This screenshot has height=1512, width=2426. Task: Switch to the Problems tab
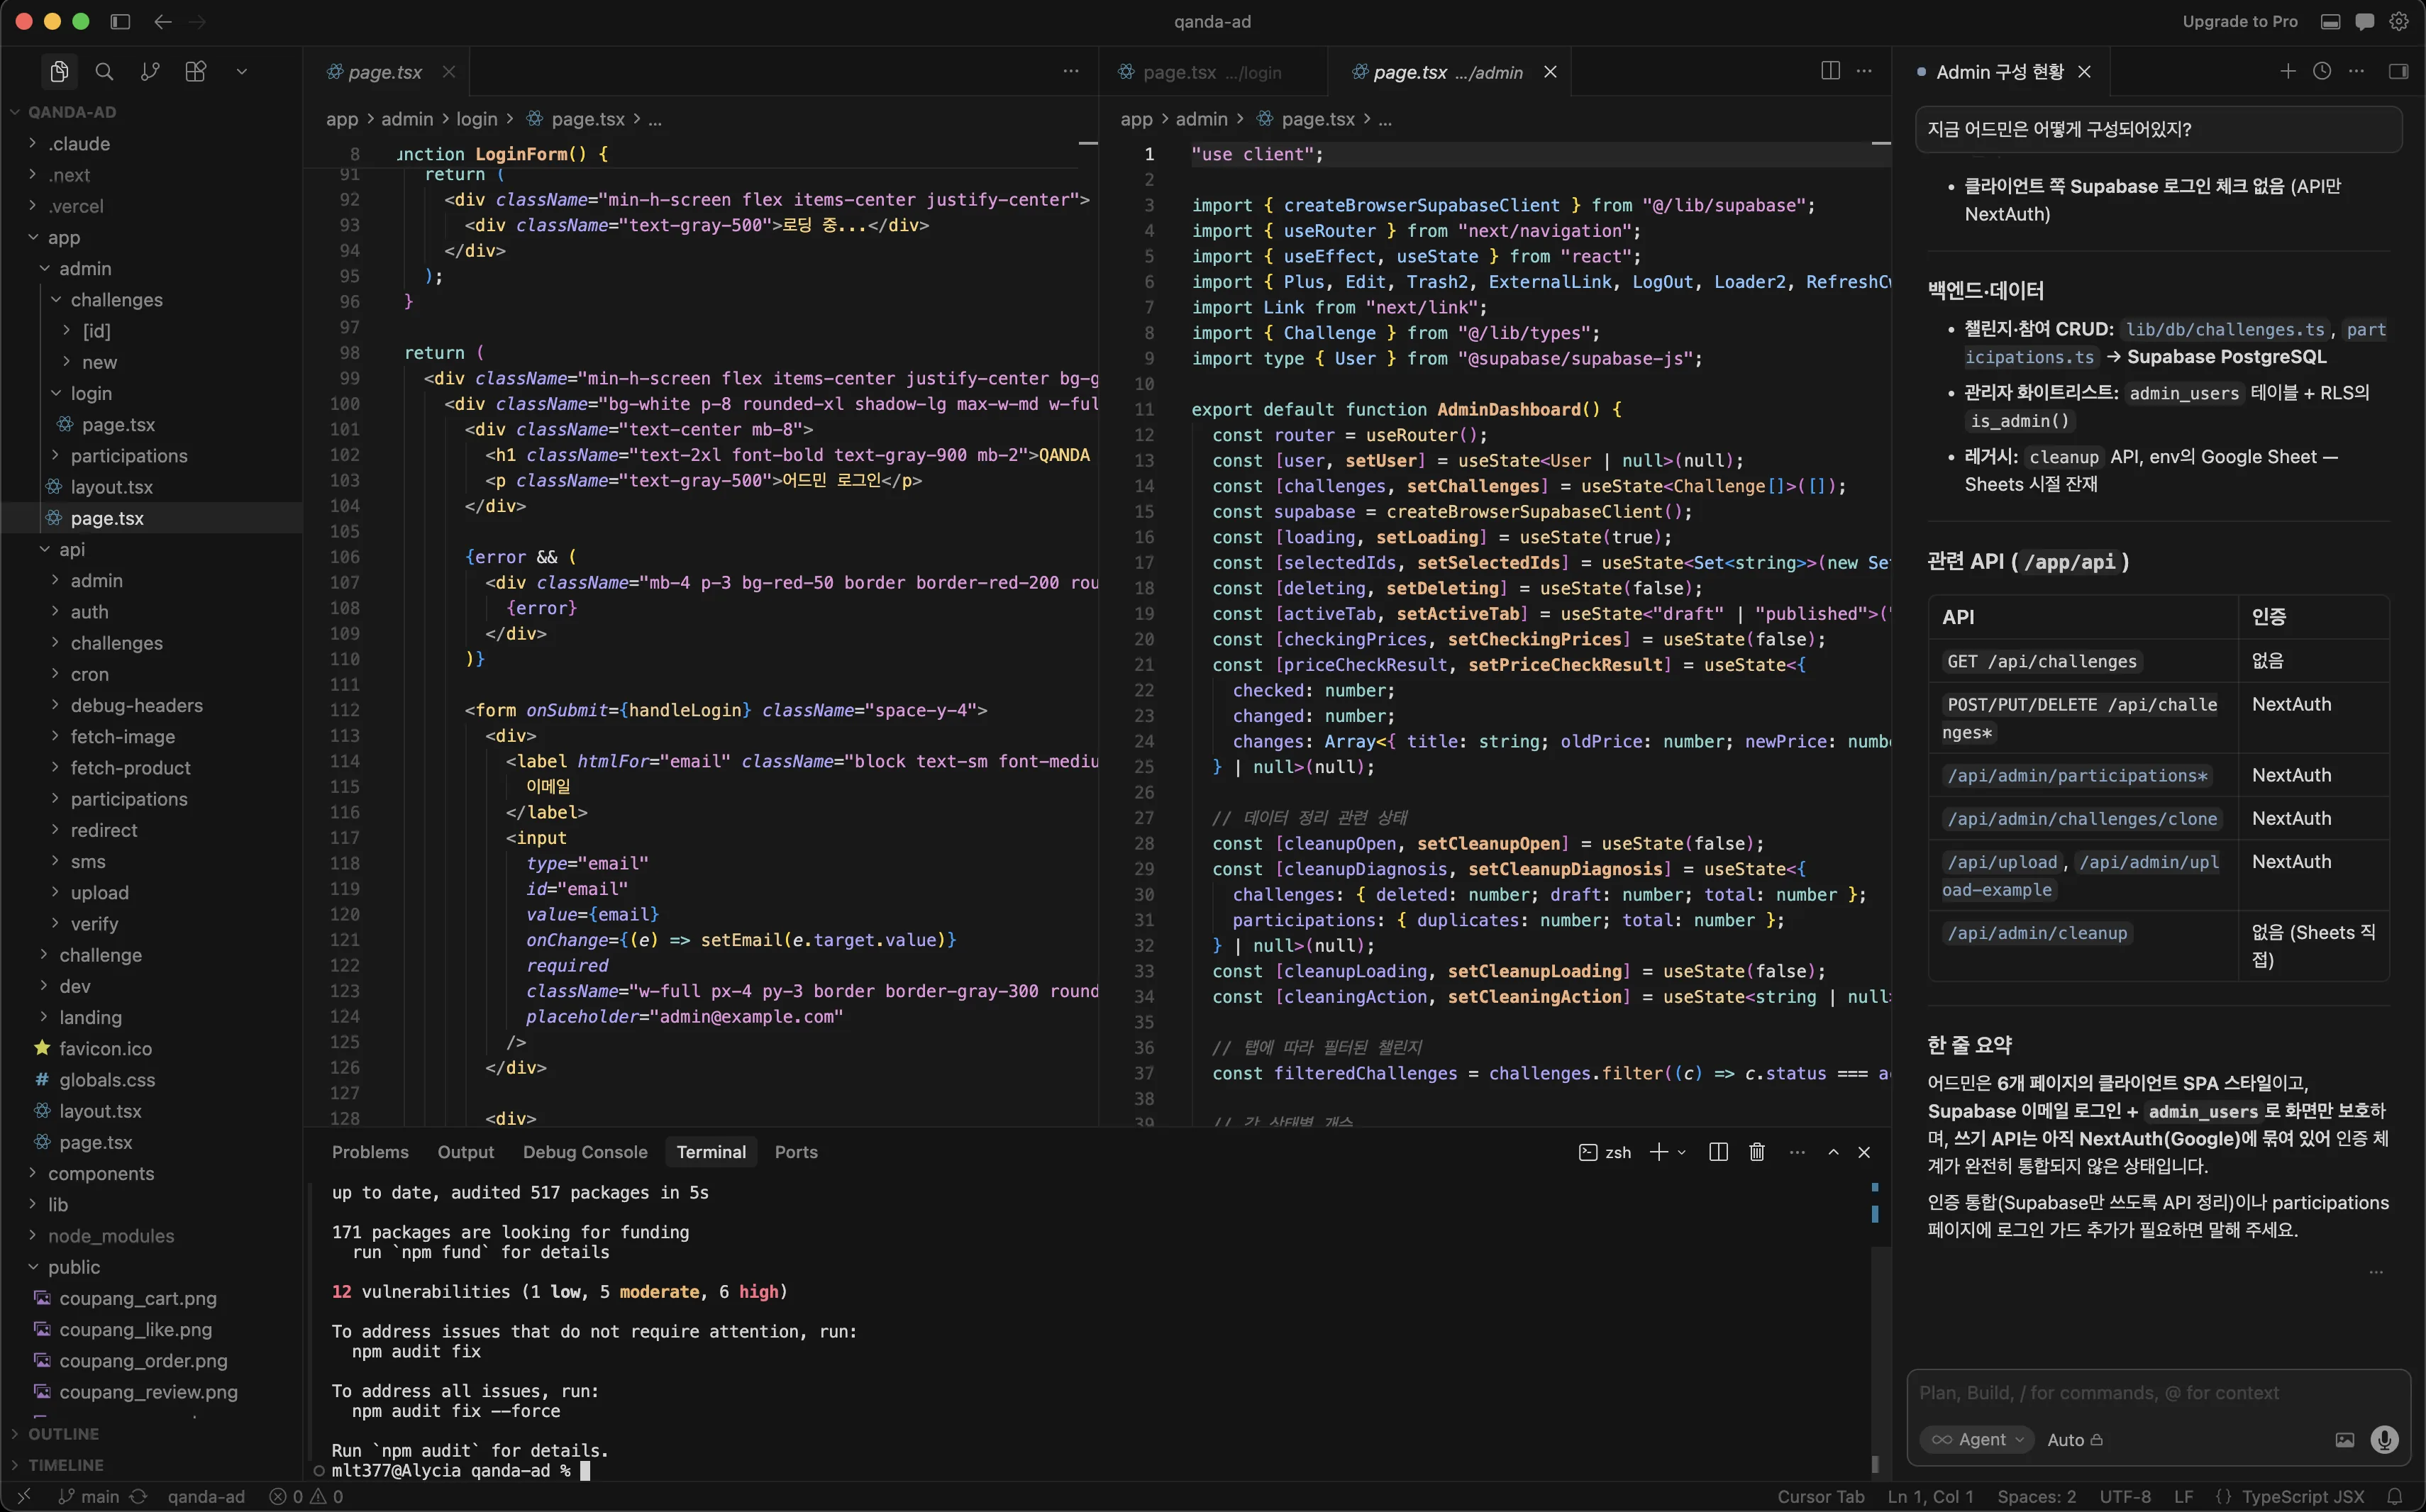pos(370,1152)
